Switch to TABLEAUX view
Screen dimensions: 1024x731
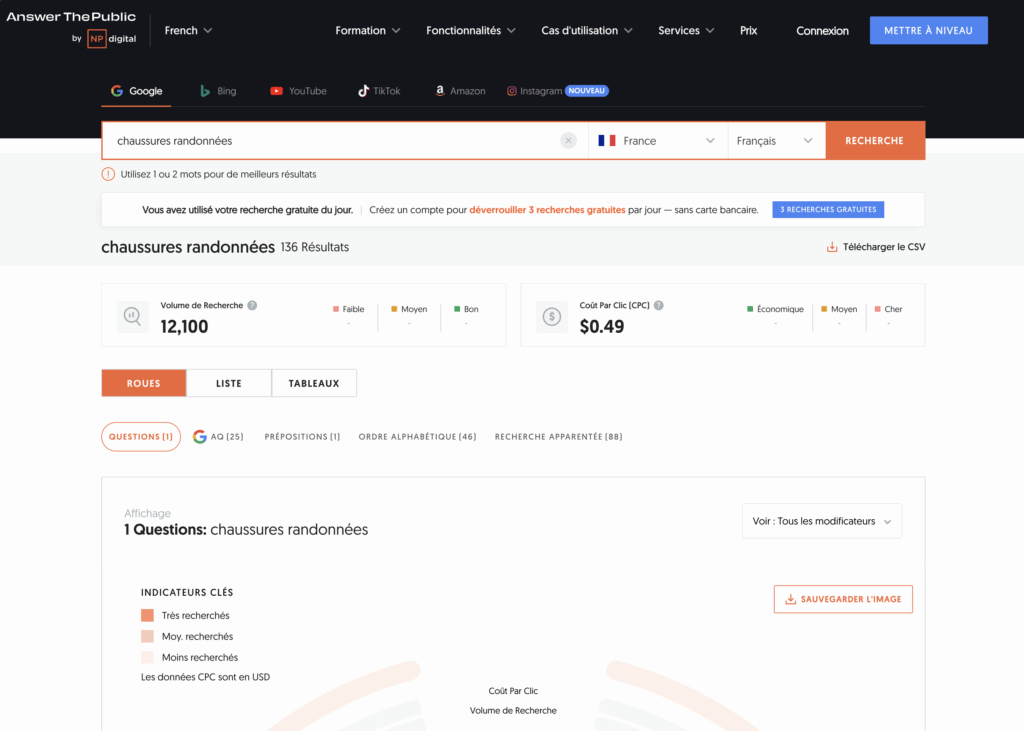(x=314, y=383)
